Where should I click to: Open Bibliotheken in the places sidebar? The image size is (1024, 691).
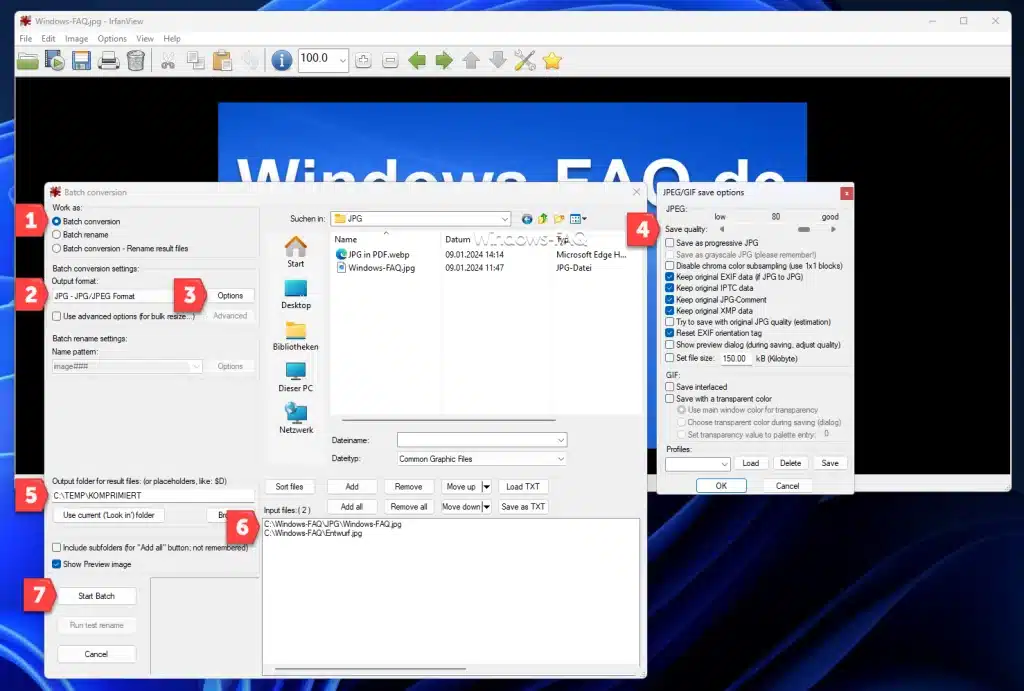(x=296, y=336)
